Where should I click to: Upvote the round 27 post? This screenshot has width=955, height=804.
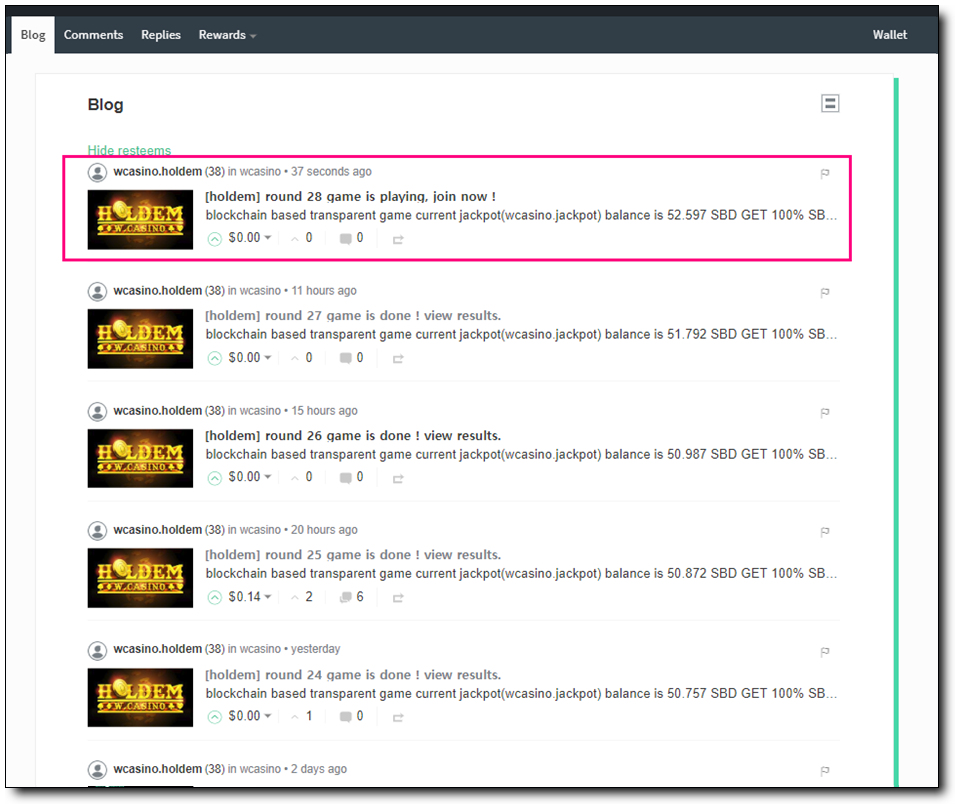(x=214, y=358)
